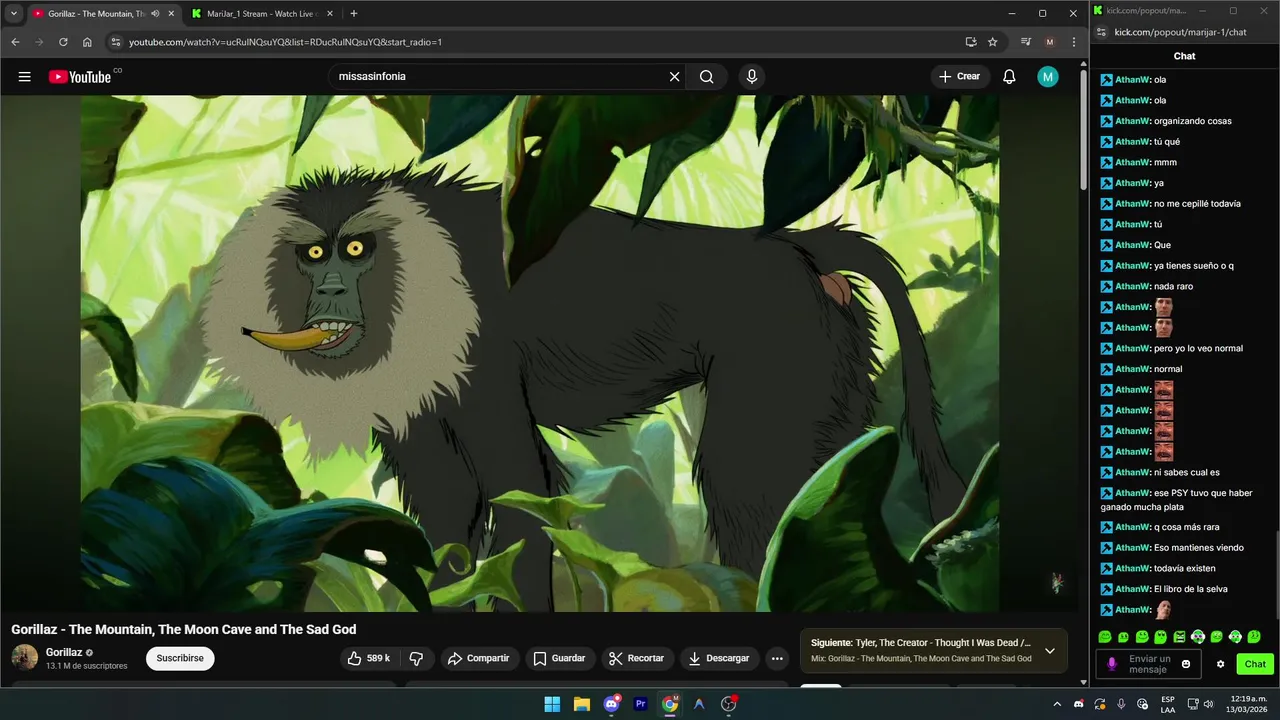Viewport: 1280px width, 720px height.
Task: Pick the first smiling green Kick emote
Action: coord(1105,637)
